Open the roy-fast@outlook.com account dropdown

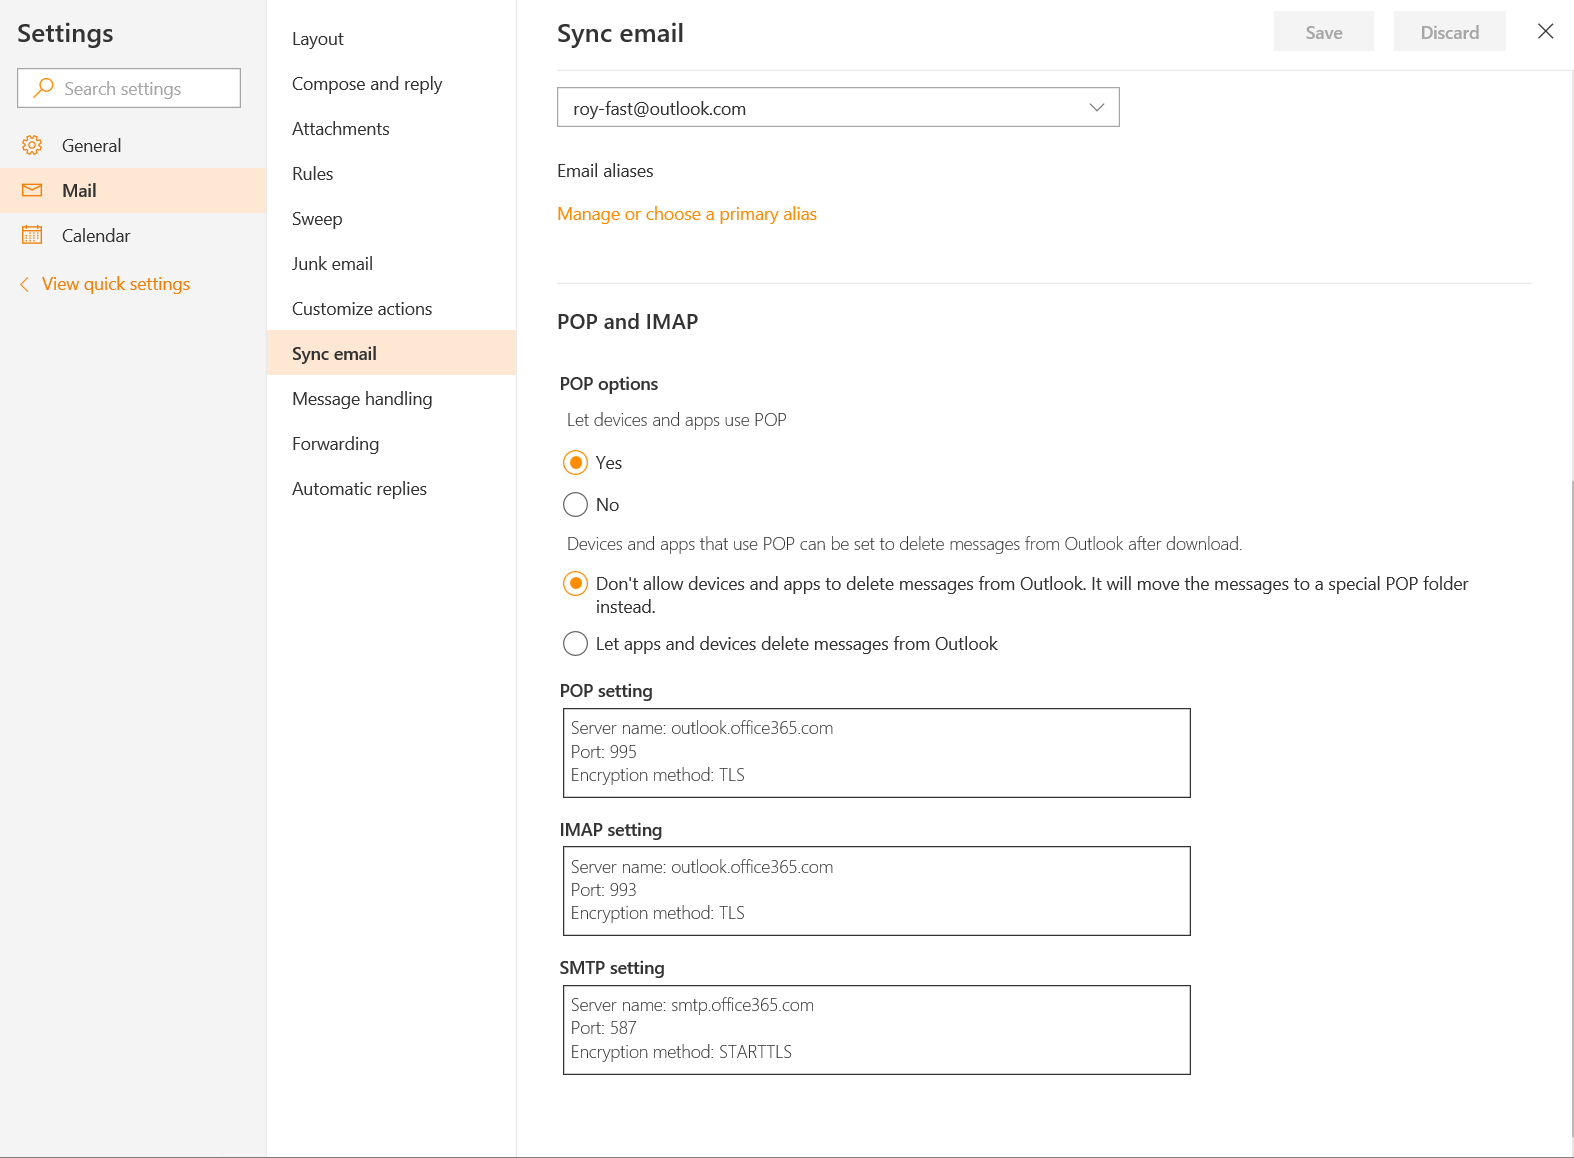pos(838,107)
